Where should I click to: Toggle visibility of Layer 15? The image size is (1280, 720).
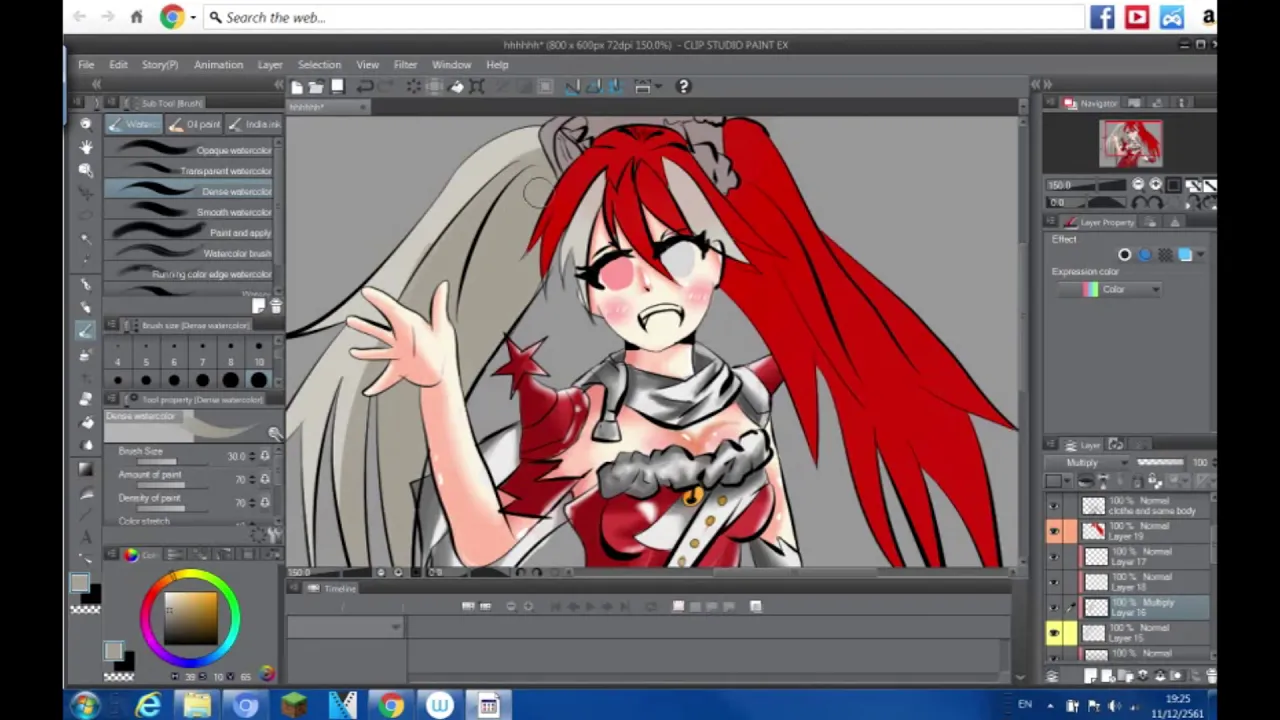(x=1053, y=632)
